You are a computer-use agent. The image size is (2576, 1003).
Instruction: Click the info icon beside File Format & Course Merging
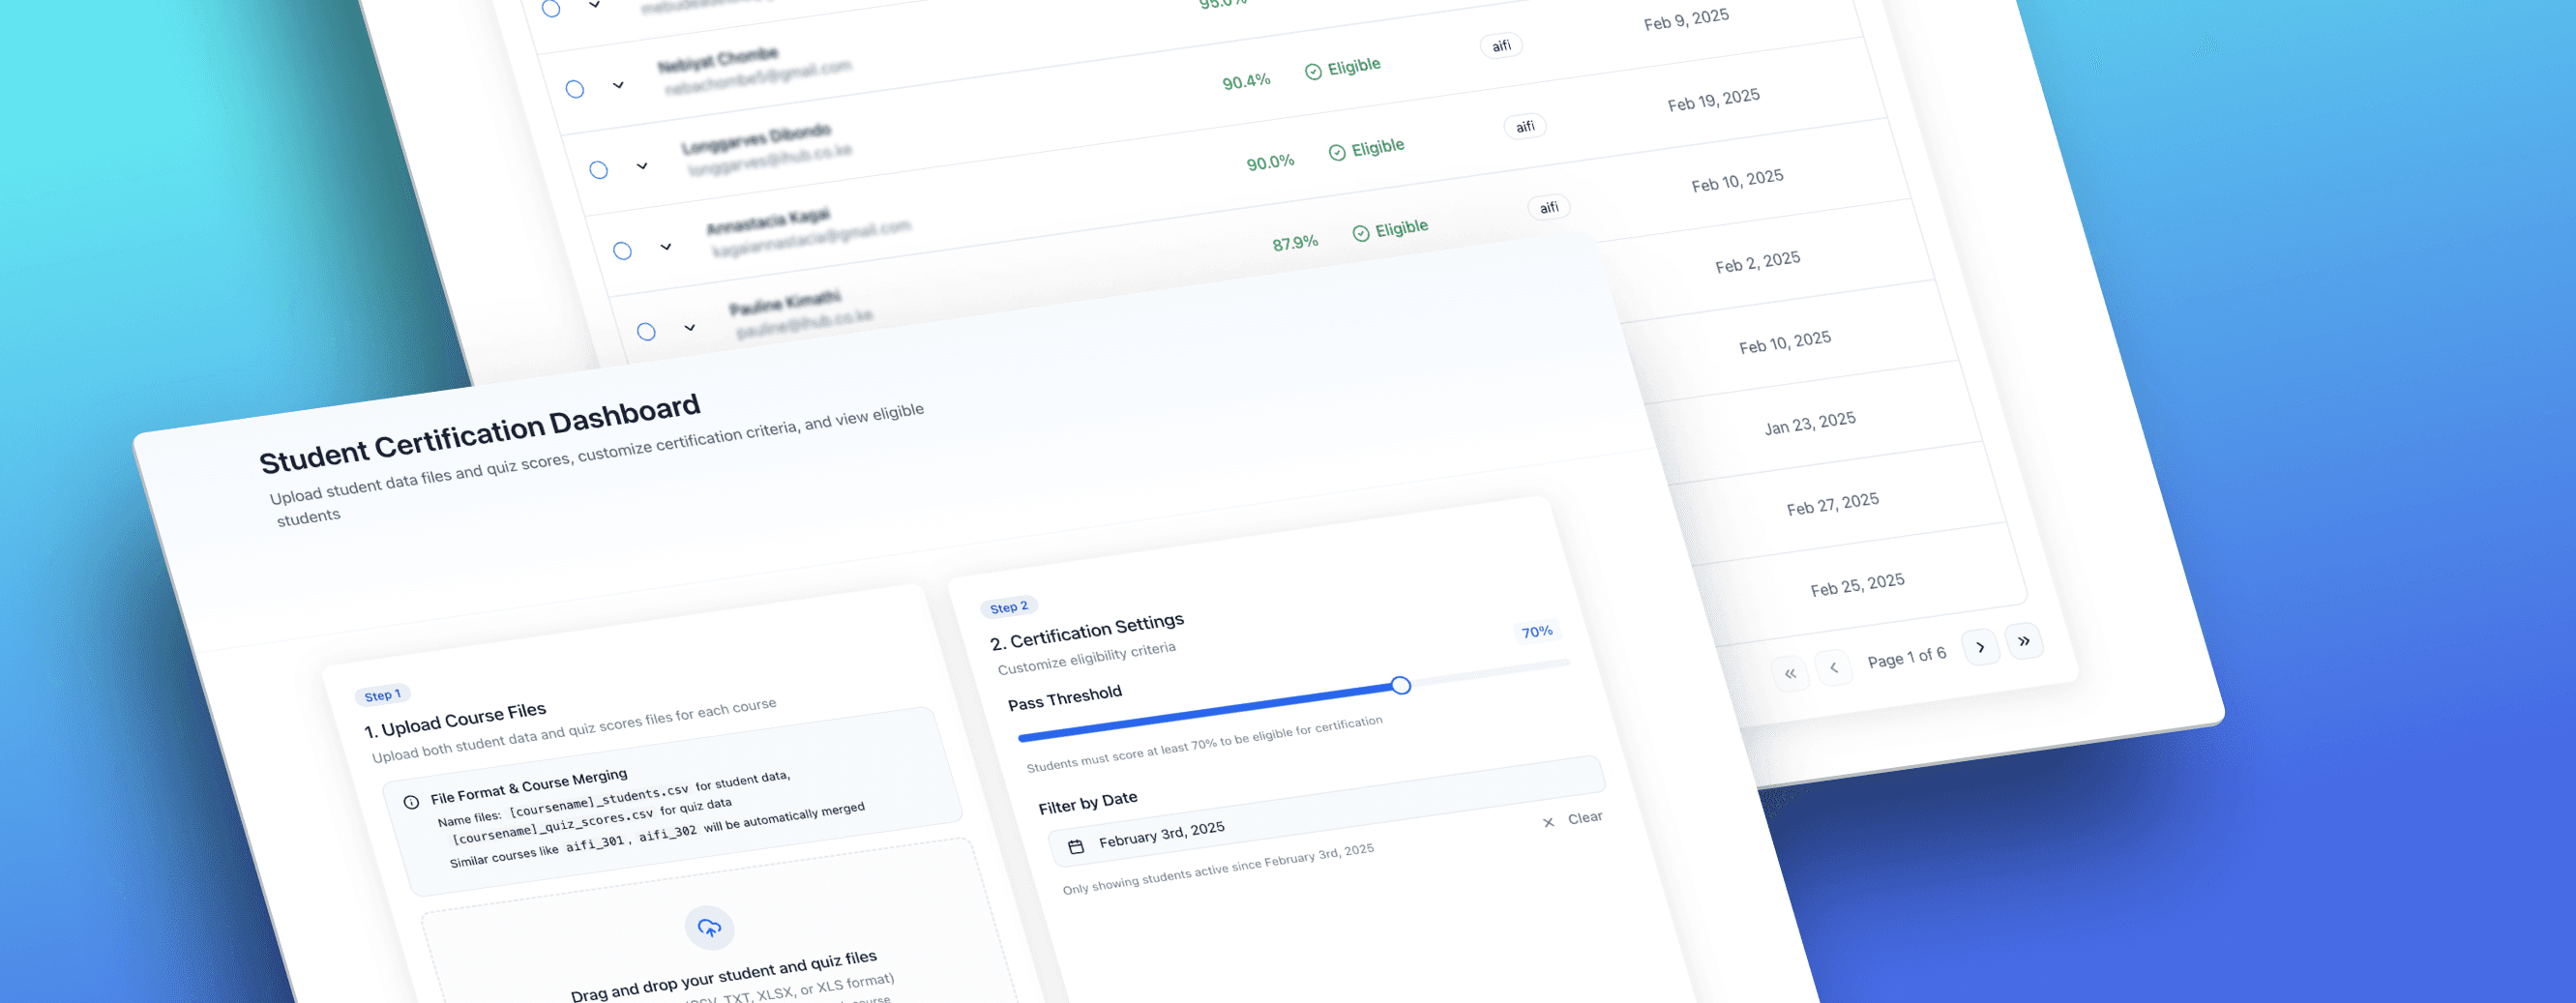click(x=411, y=802)
